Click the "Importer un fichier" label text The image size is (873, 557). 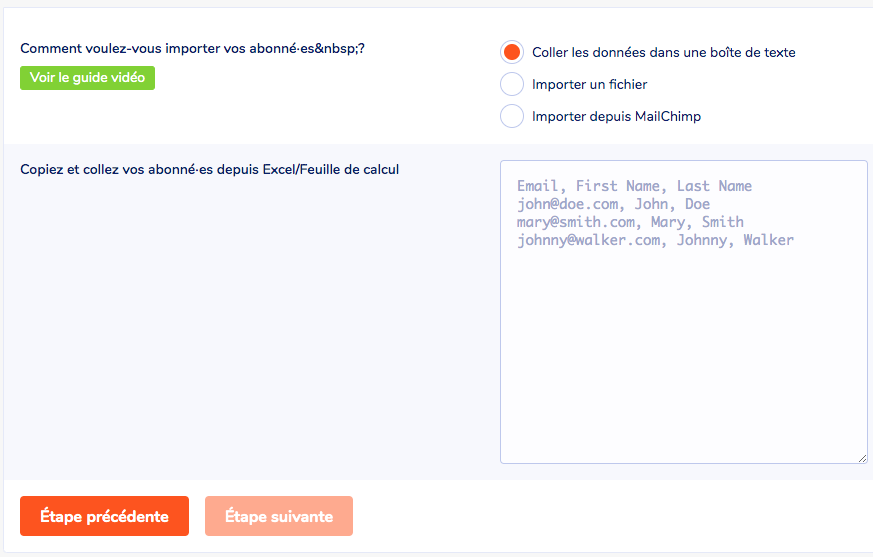[589, 84]
